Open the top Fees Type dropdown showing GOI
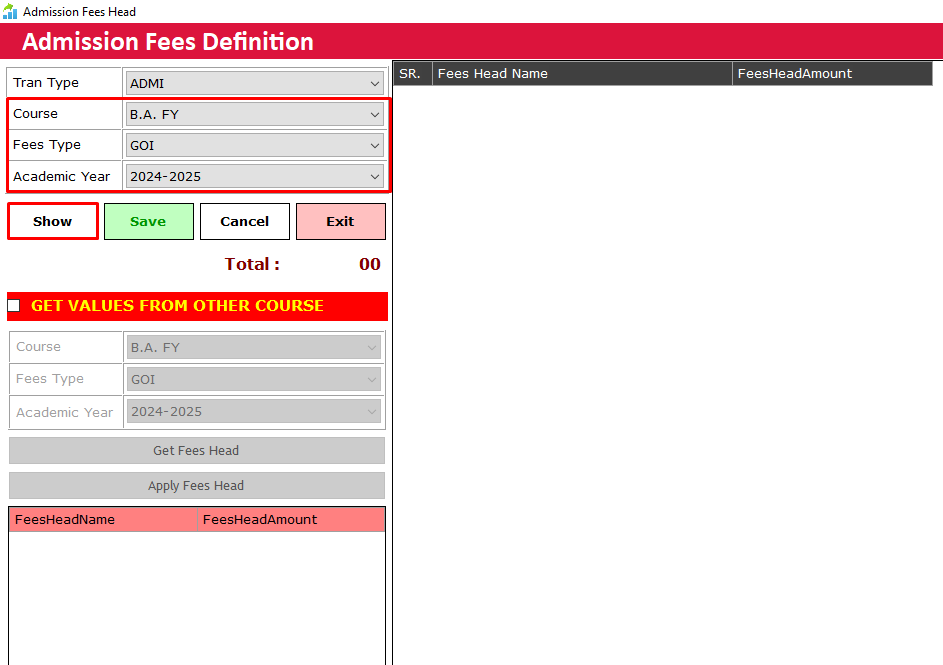Image resolution: width=943 pixels, height=665 pixels. (x=255, y=145)
